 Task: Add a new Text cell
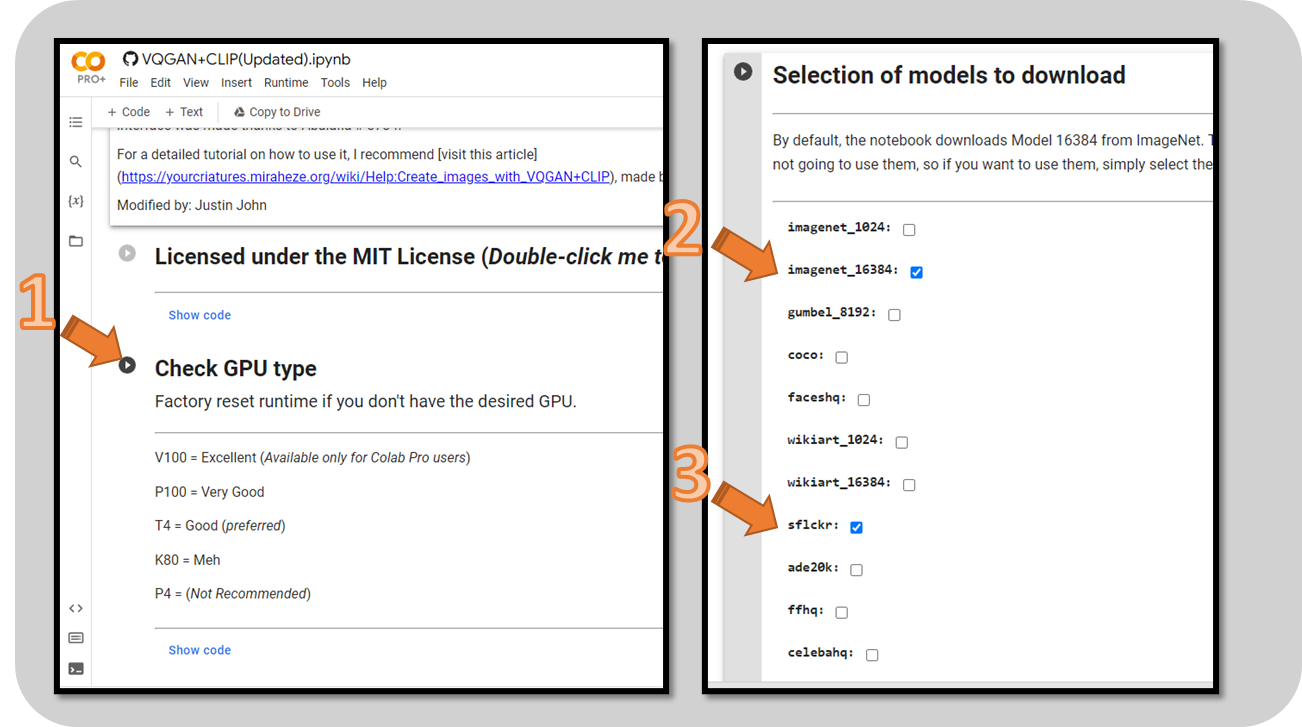184,112
